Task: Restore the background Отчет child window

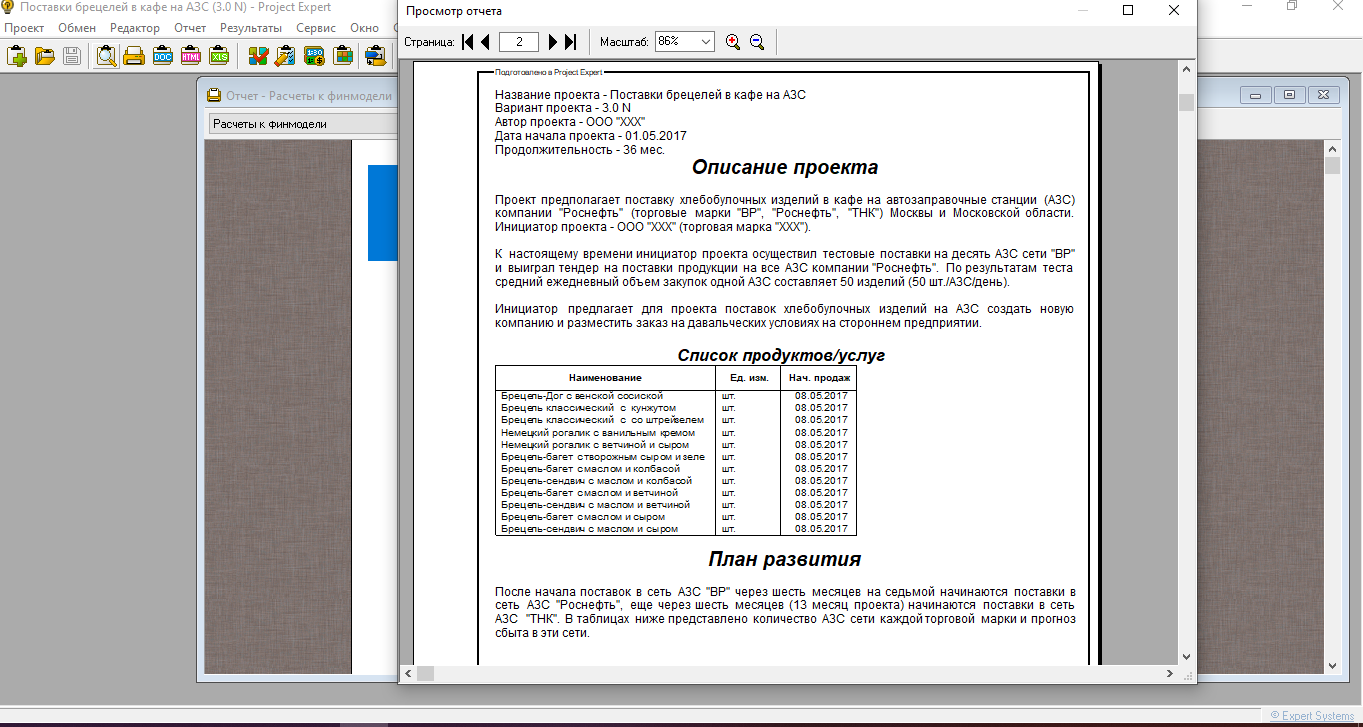Action: click(1290, 95)
